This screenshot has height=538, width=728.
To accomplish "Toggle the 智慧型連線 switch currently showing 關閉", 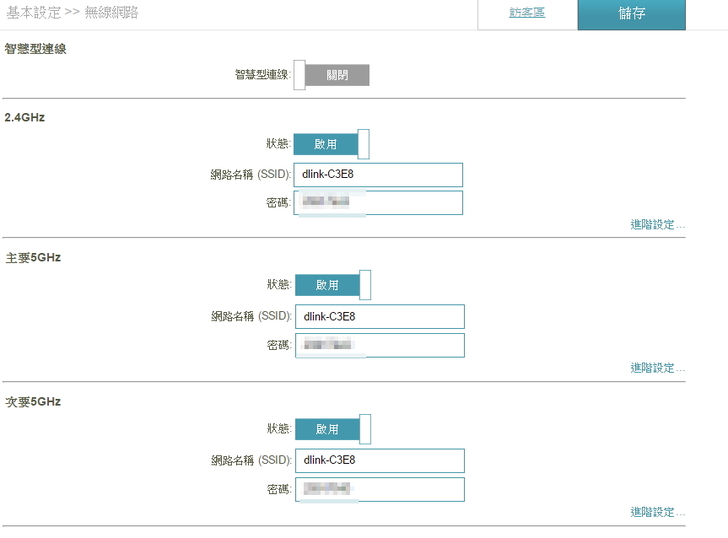I will coord(331,75).
